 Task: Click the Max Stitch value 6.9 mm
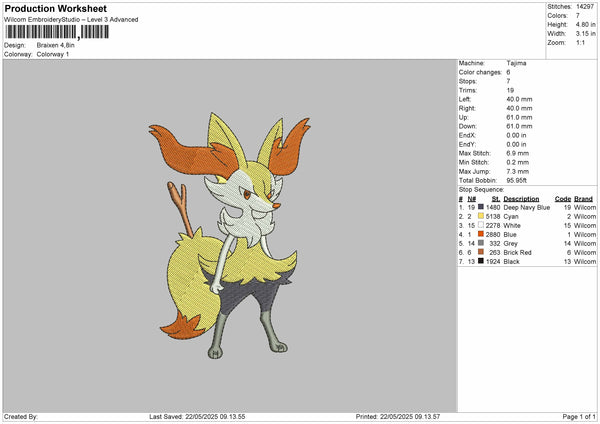pos(518,153)
